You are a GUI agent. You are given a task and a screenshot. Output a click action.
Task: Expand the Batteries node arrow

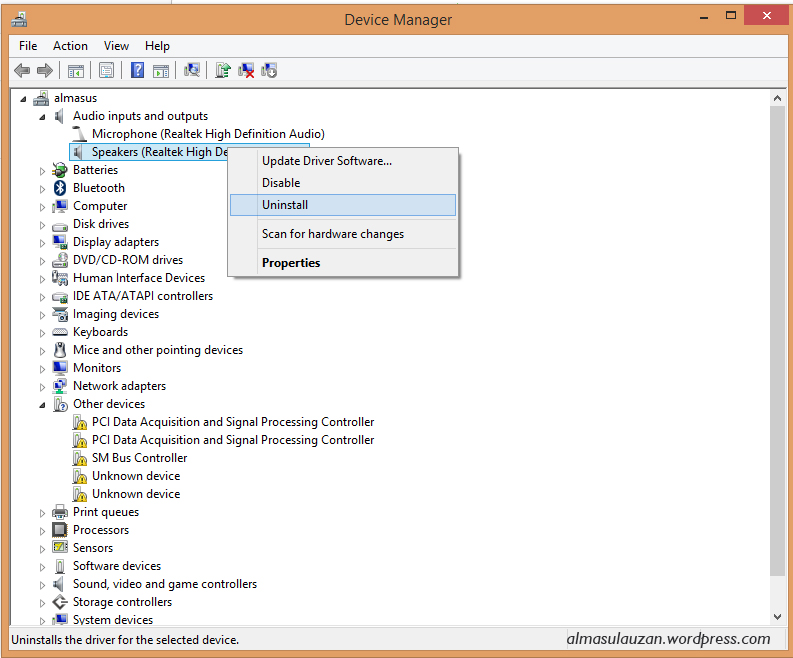[42, 171]
